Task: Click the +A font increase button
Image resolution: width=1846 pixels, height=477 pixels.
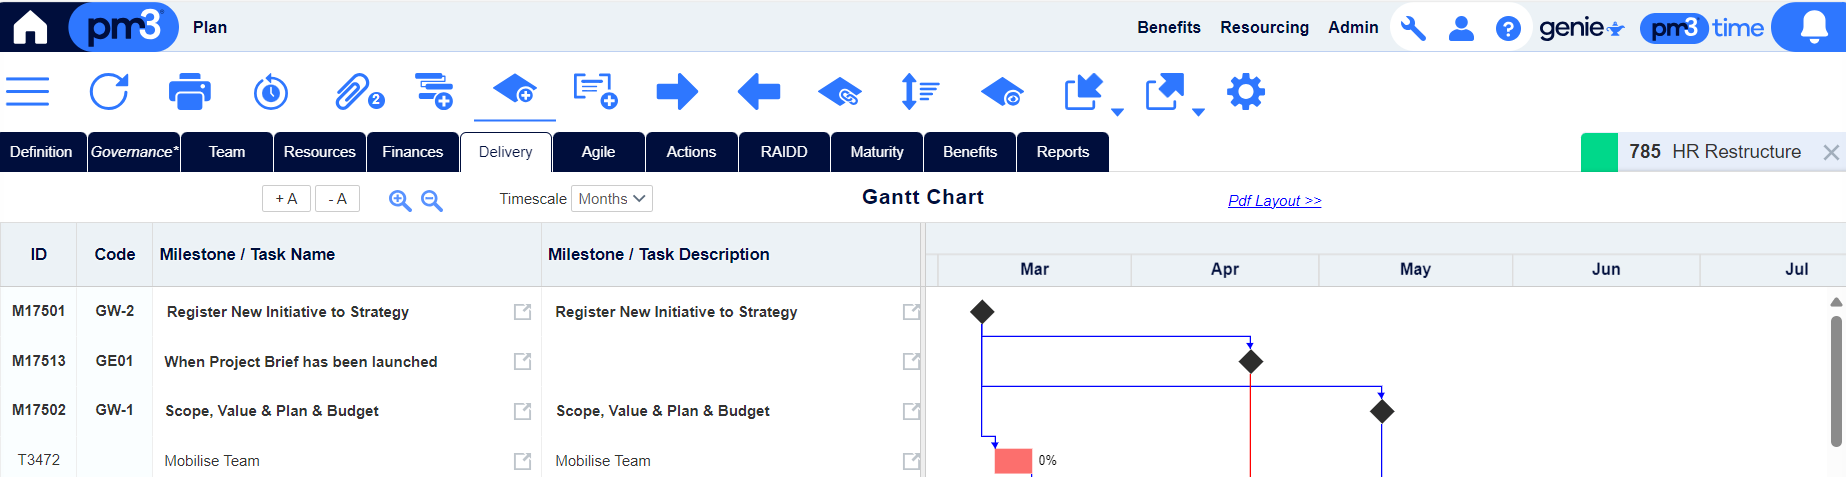Action: [286, 199]
